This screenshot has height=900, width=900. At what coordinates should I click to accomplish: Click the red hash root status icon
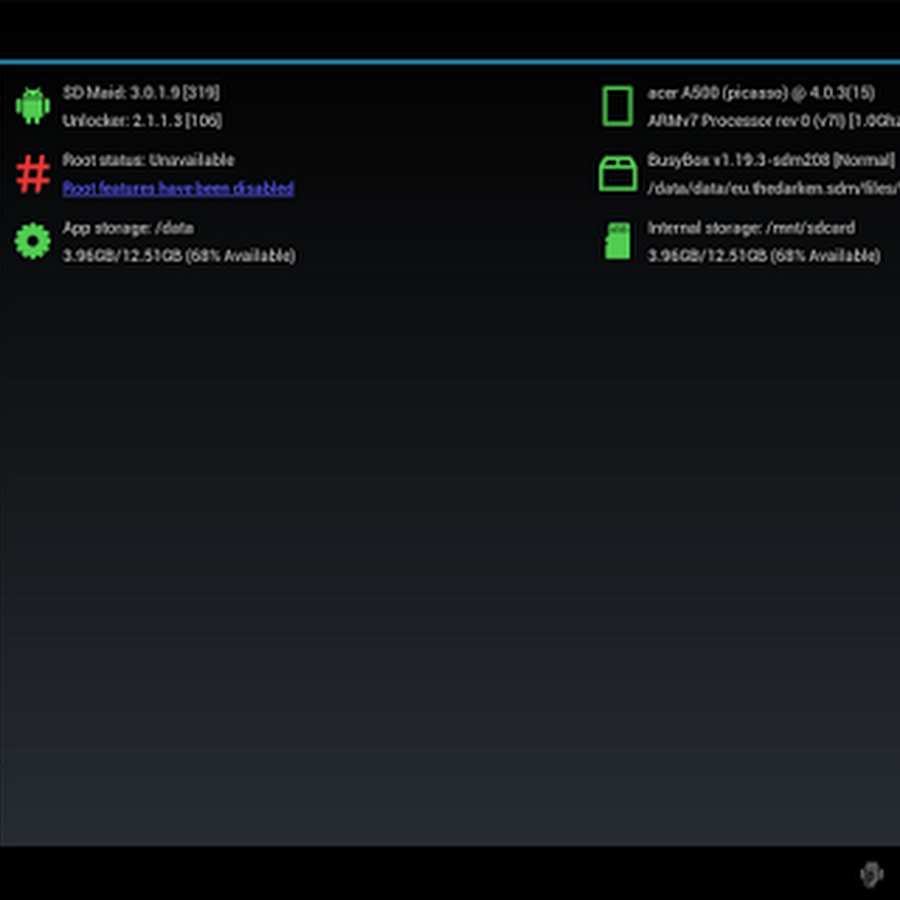[x=33, y=173]
